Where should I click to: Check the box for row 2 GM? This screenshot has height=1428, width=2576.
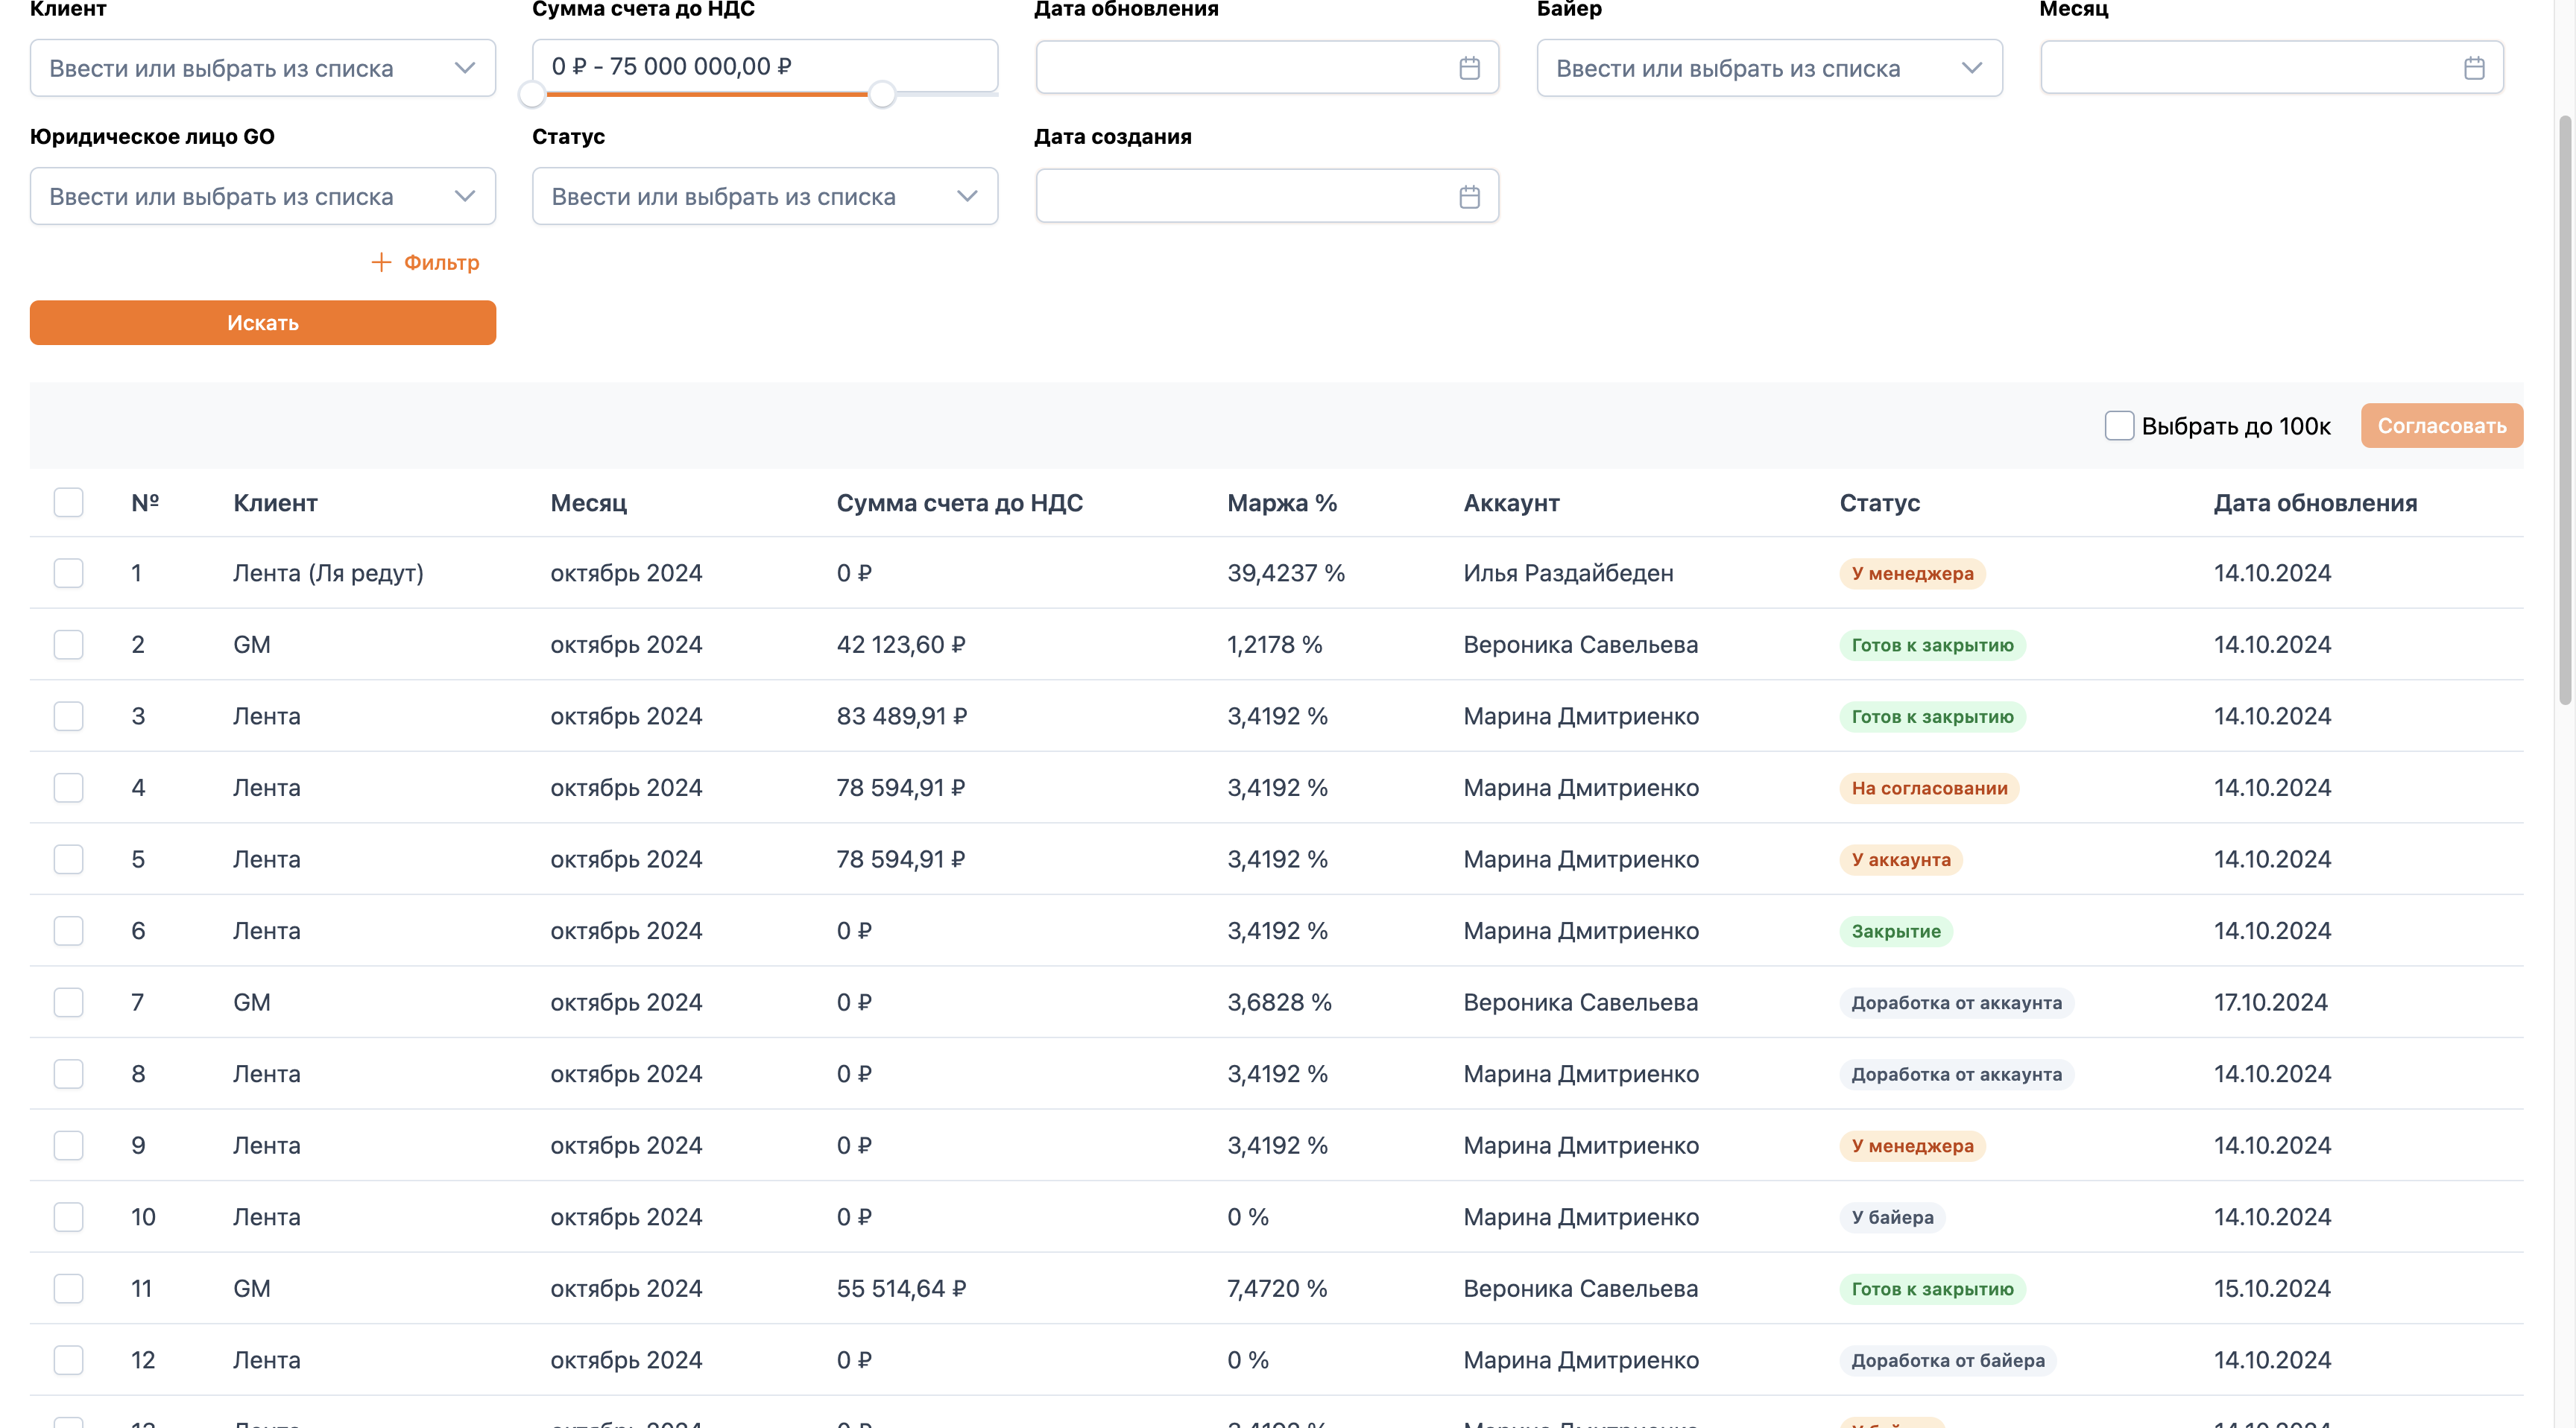click(x=68, y=645)
